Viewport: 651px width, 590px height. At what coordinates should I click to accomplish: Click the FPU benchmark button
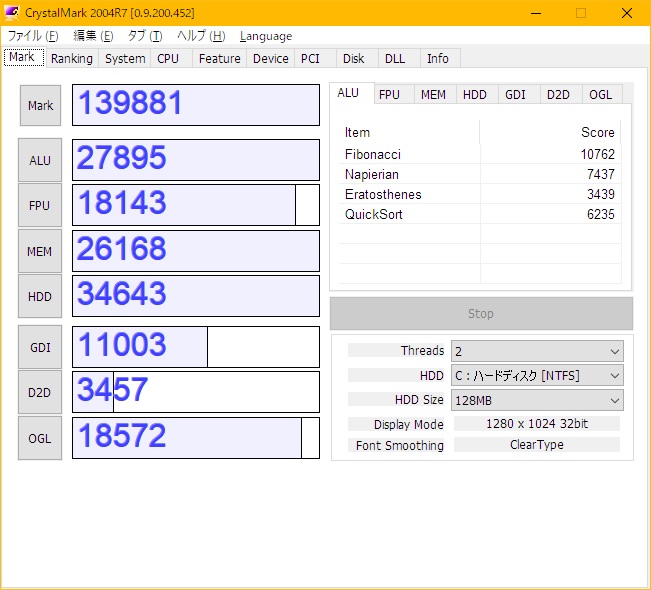40,206
